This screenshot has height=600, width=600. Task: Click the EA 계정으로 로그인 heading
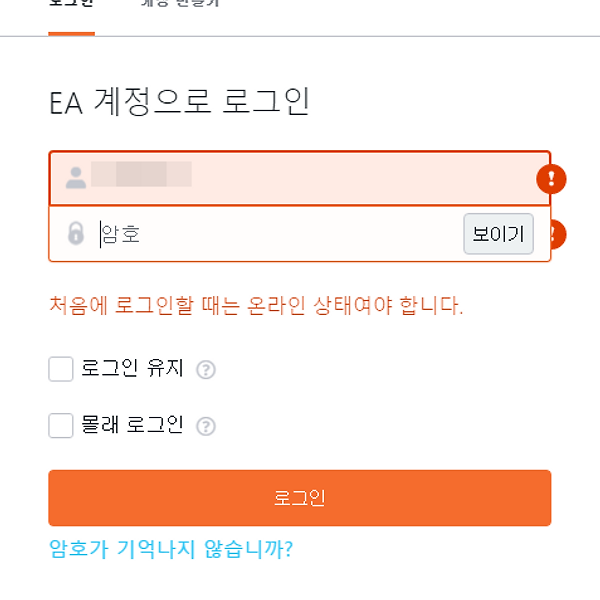pyautogui.click(x=179, y=101)
